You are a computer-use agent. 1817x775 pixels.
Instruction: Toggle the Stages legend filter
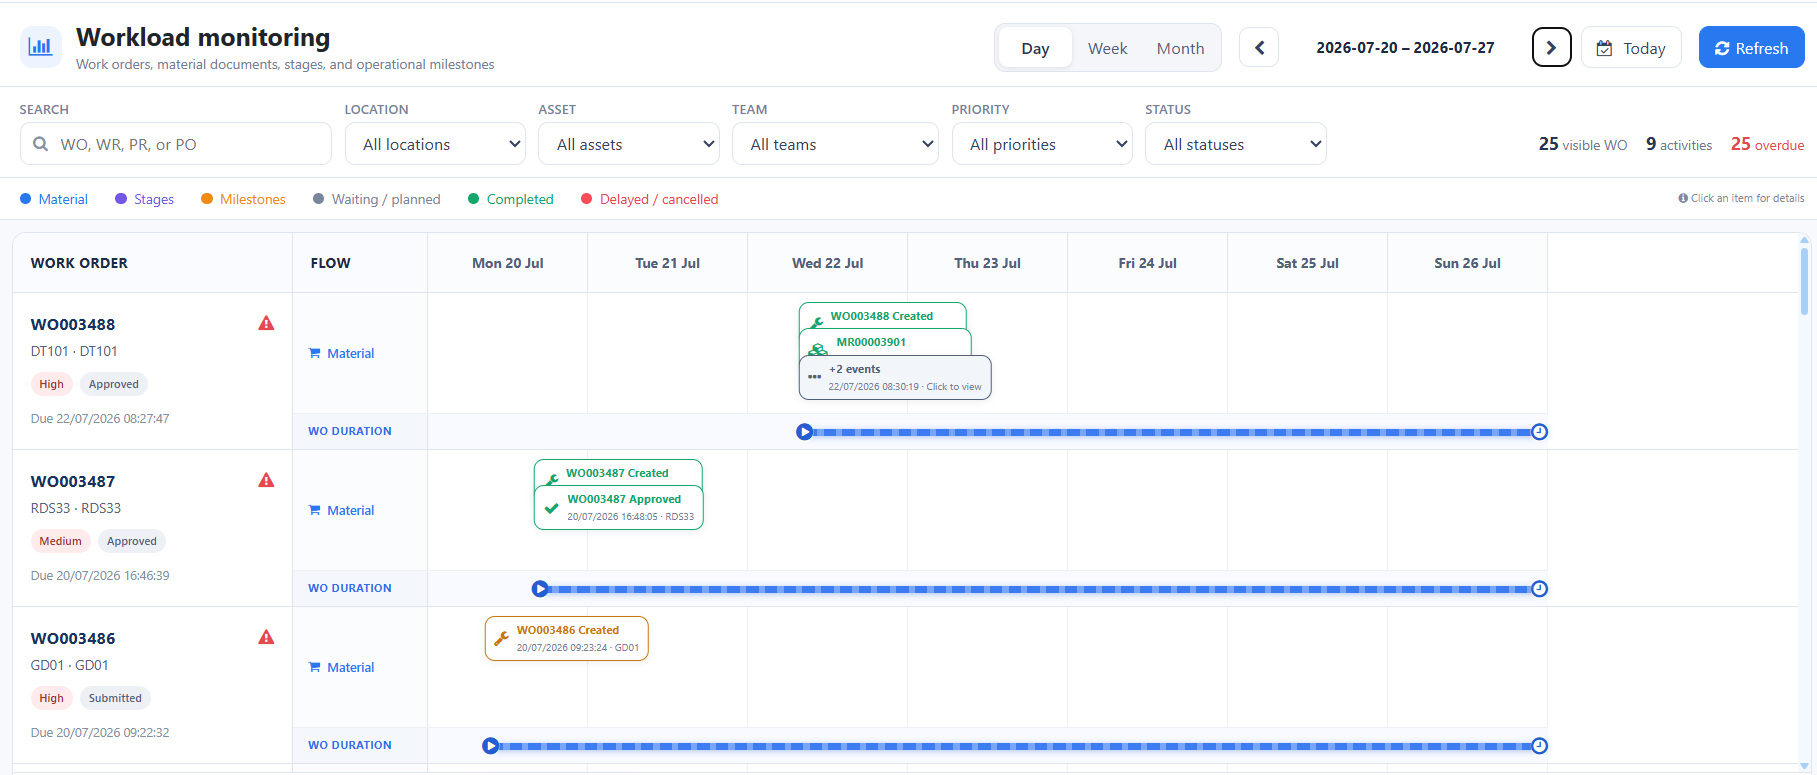pos(144,199)
